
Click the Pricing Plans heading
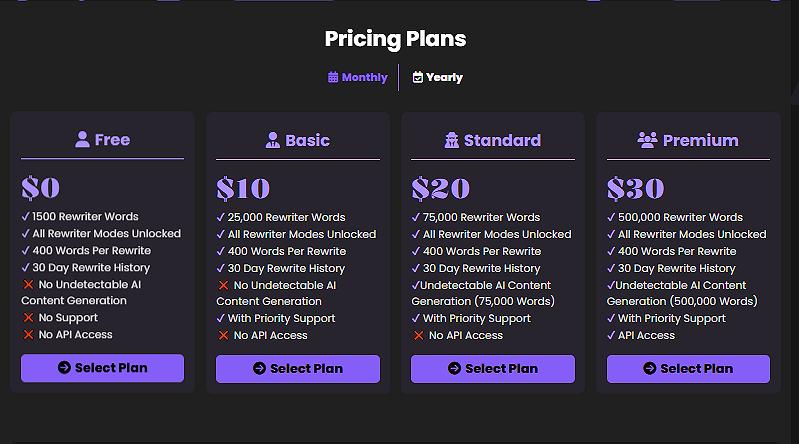click(395, 39)
